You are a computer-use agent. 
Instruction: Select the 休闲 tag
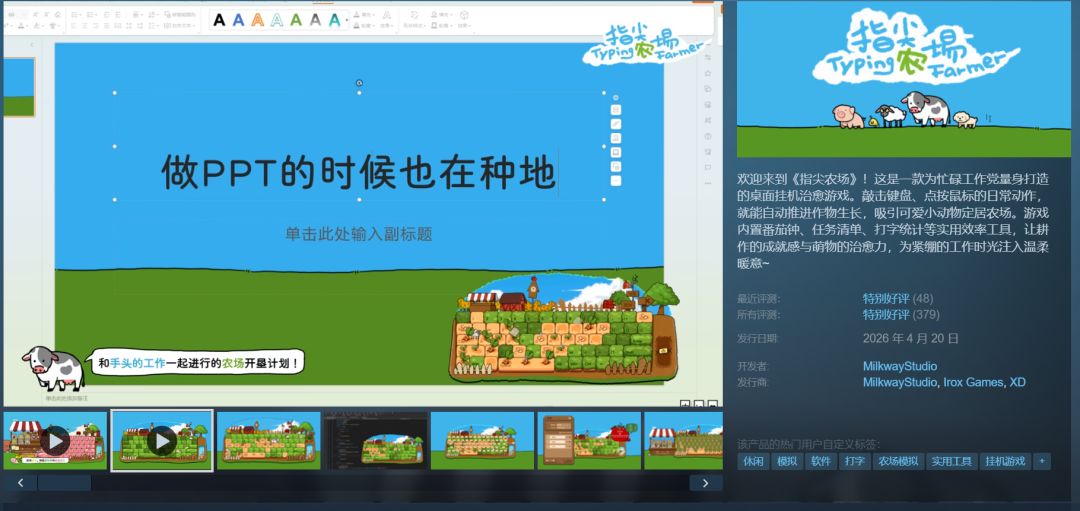coord(753,461)
